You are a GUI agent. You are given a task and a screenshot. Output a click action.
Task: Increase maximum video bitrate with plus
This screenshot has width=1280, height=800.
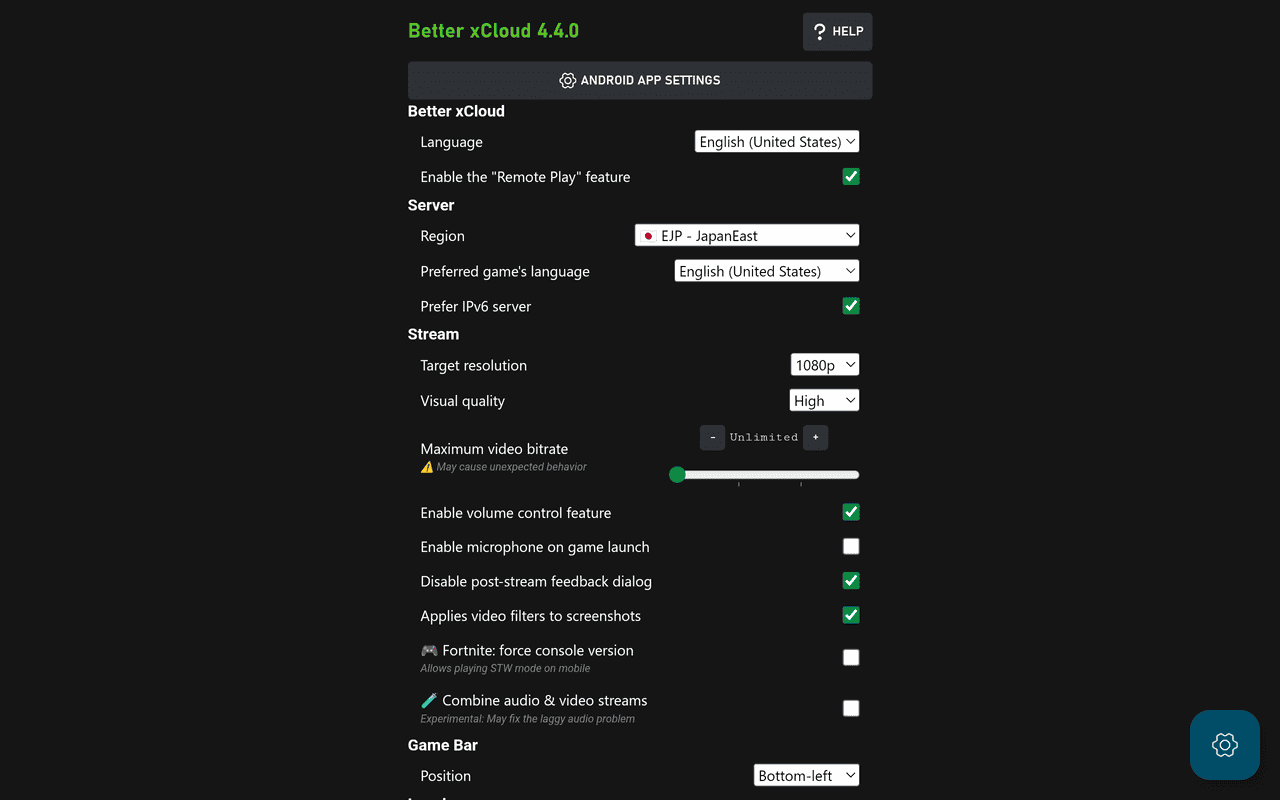click(x=816, y=438)
